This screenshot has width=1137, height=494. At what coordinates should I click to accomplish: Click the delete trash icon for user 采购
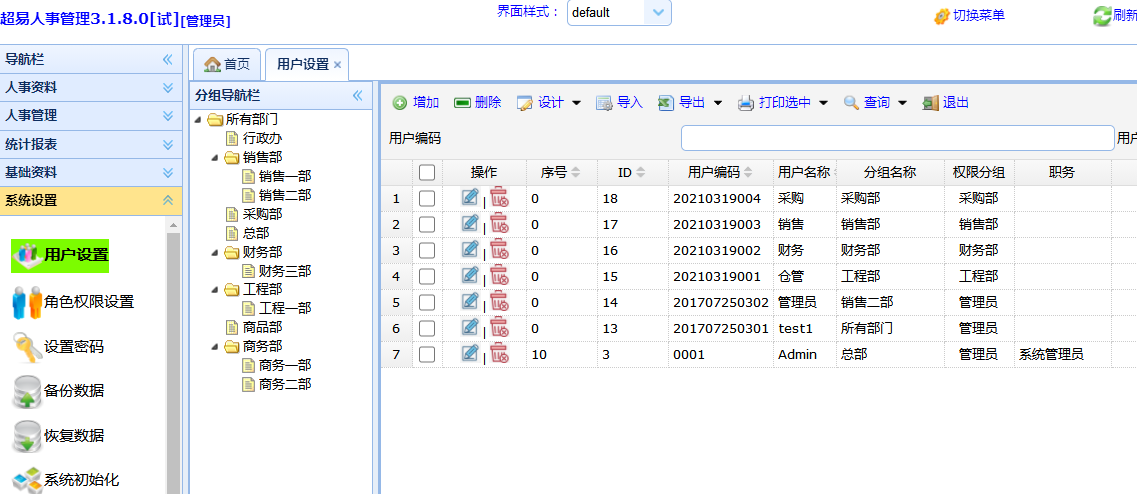click(x=499, y=198)
